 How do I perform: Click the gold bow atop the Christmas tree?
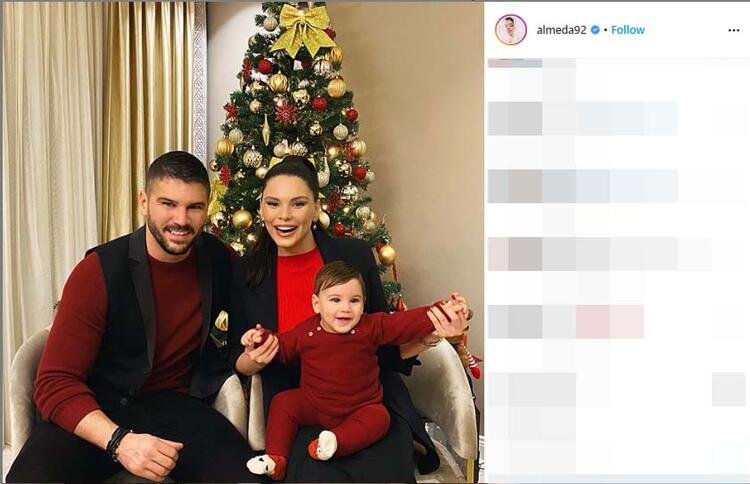click(x=303, y=28)
